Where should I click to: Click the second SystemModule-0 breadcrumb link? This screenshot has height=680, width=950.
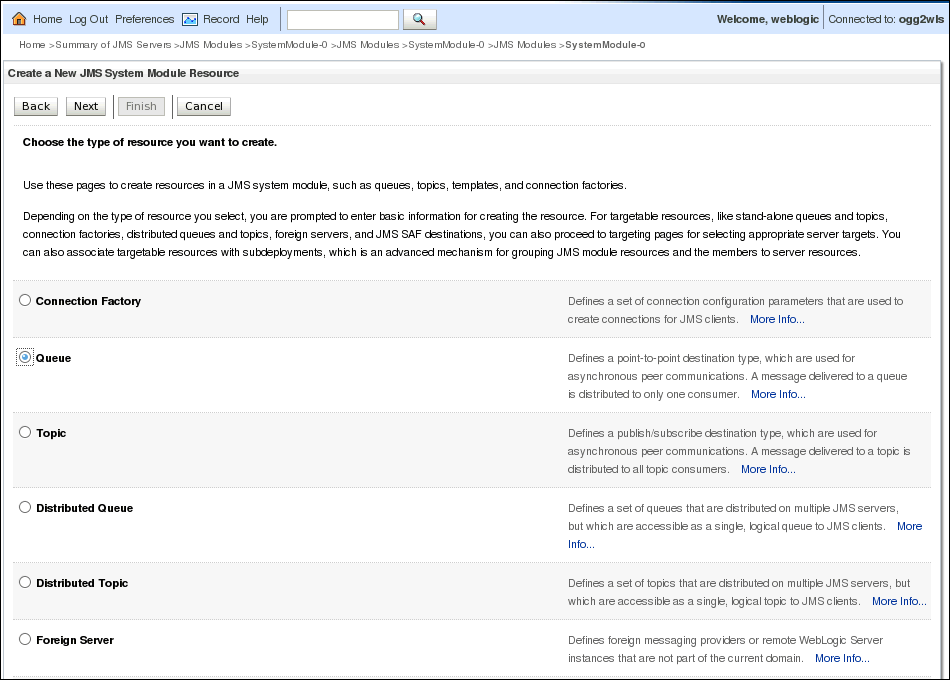tap(447, 45)
